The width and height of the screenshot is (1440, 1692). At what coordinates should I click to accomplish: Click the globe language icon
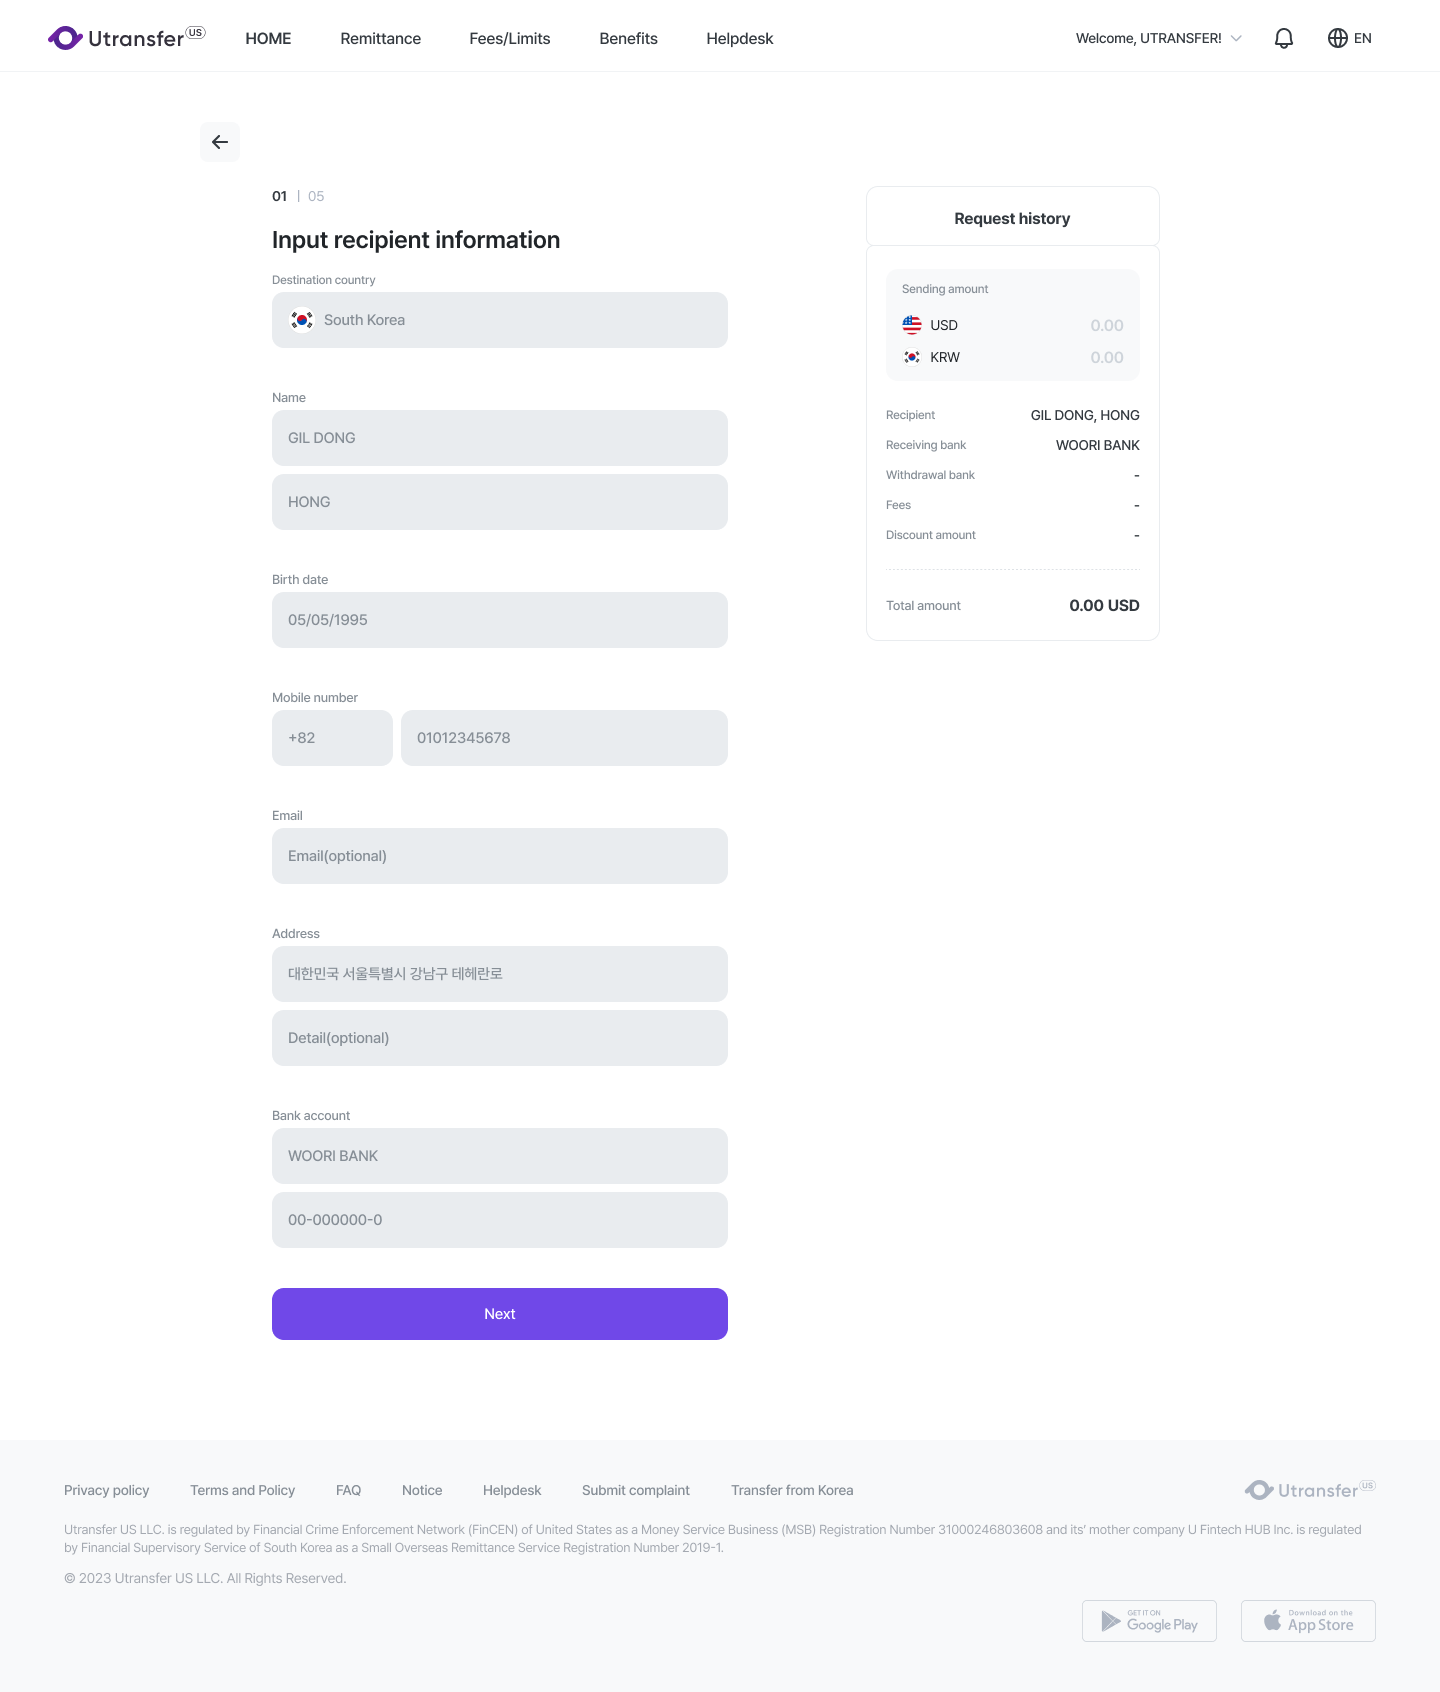[x=1338, y=38]
